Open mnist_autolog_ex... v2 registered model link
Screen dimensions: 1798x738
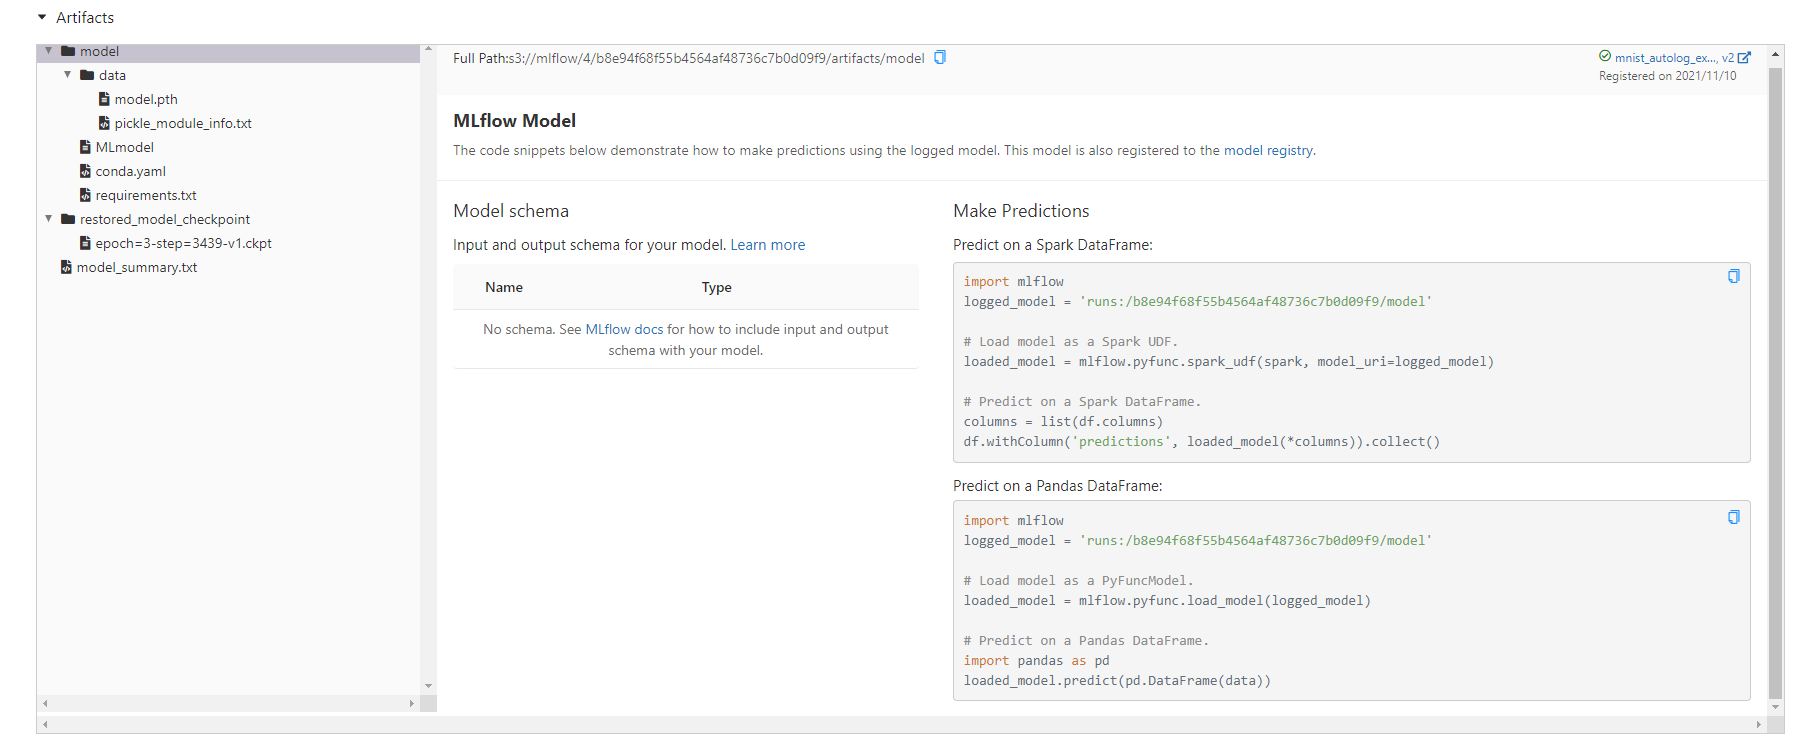point(1674,57)
